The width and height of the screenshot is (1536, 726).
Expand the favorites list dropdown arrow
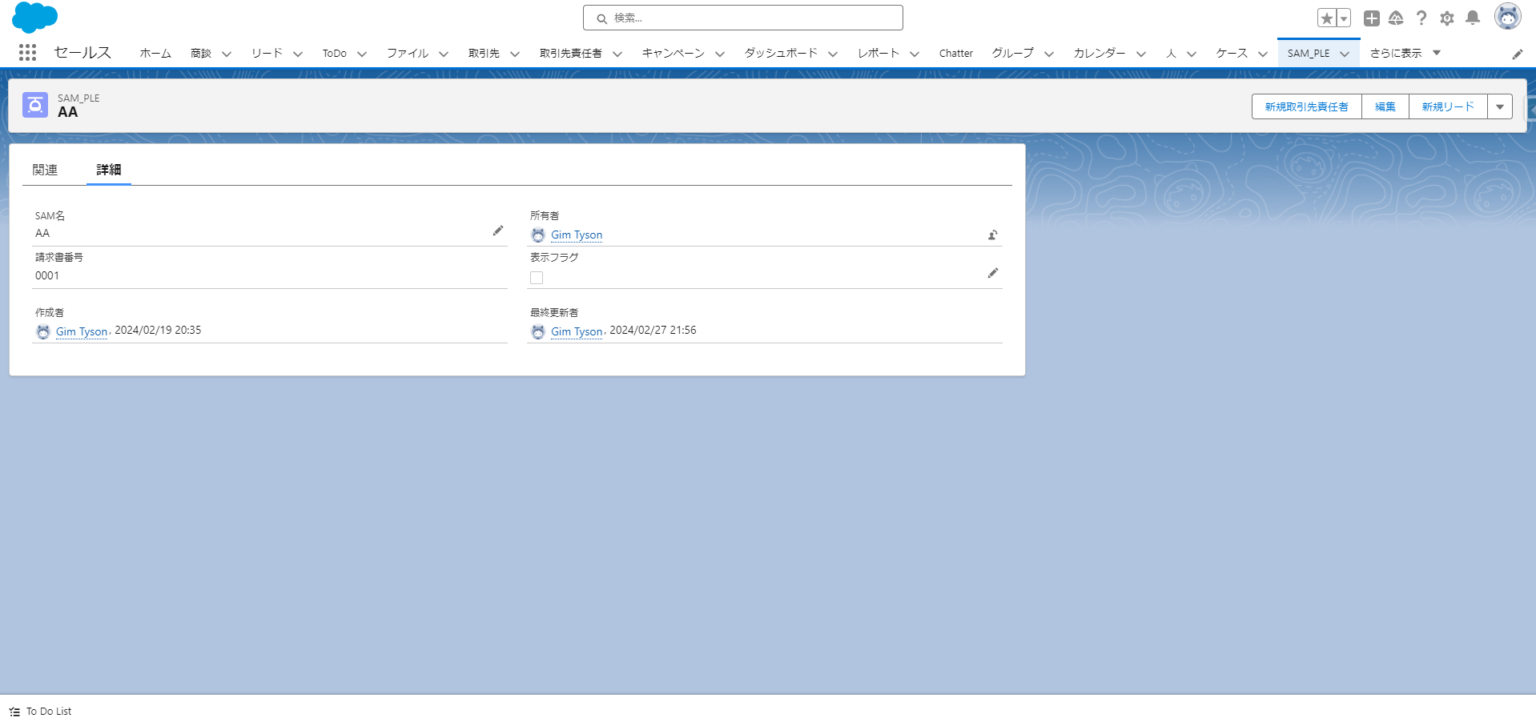(x=1344, y=18)
